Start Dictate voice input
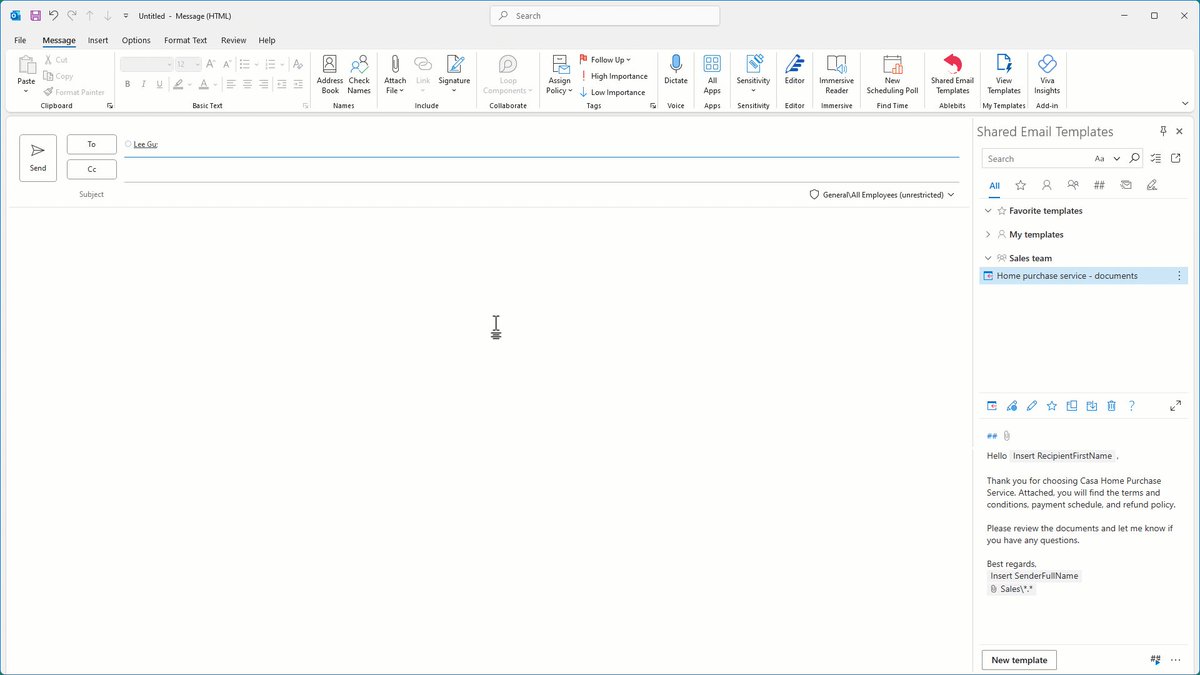1200x675 pixels. (676, 69)
